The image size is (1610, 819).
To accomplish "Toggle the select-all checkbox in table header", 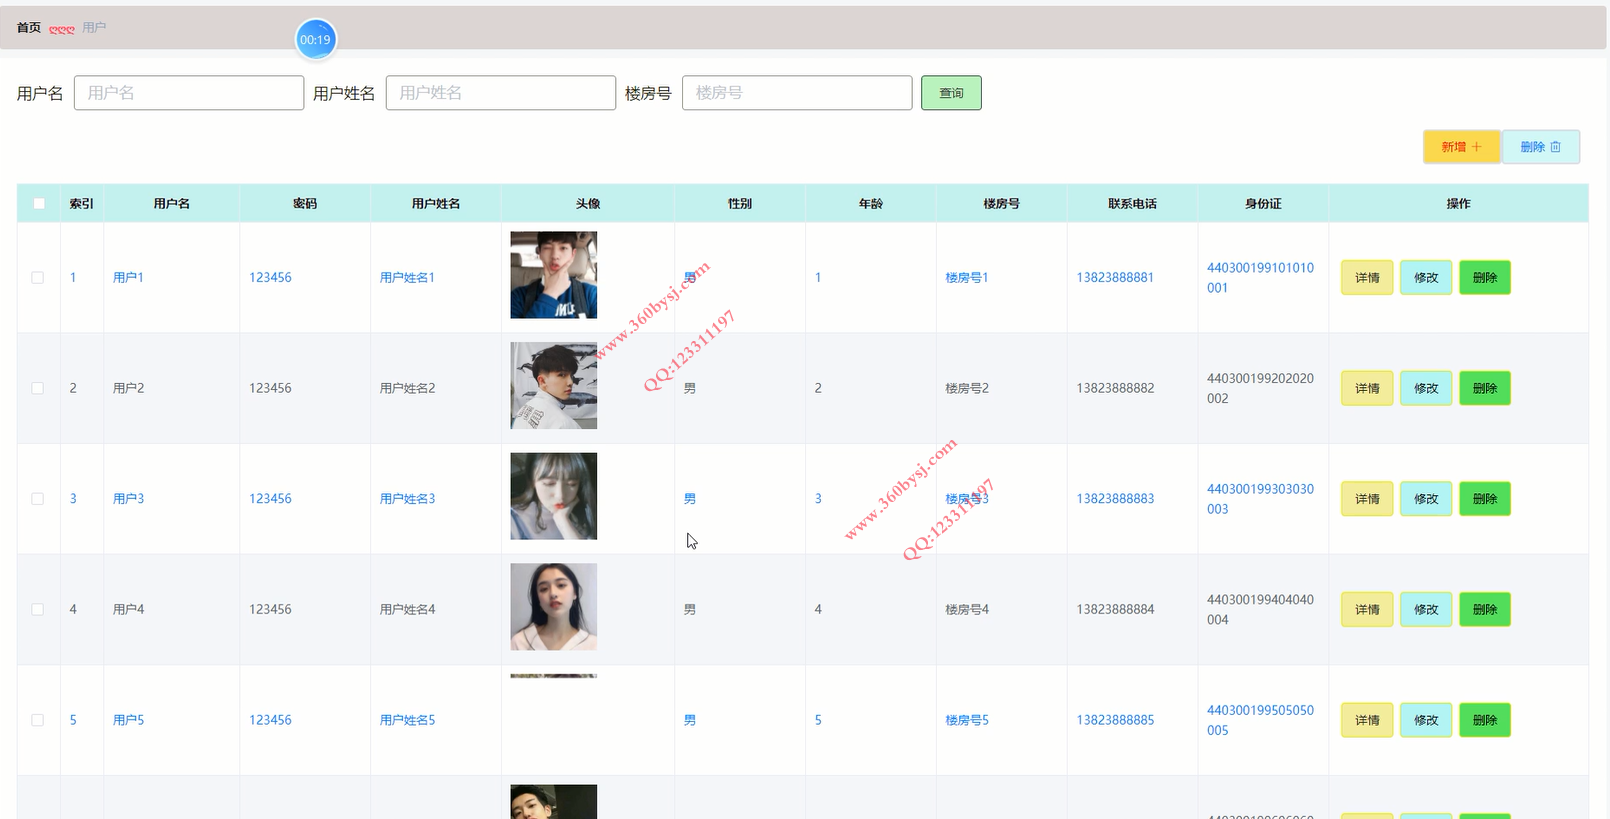I will (39, 203).
